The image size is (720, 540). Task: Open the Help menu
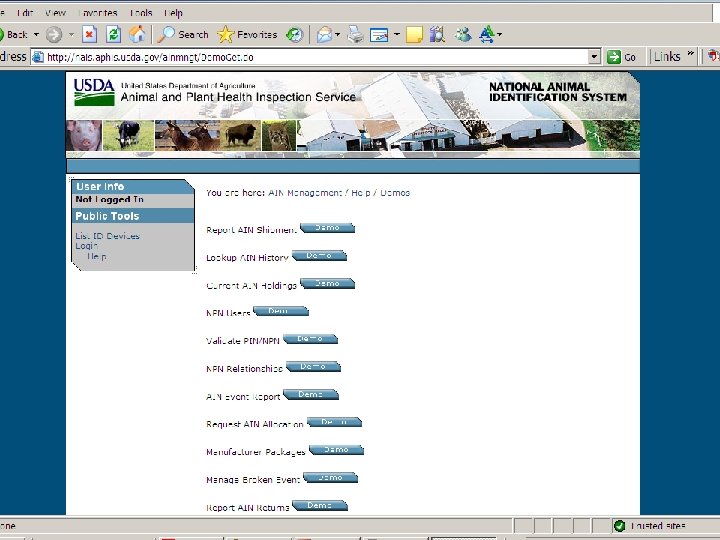click(x=173, y=13)
